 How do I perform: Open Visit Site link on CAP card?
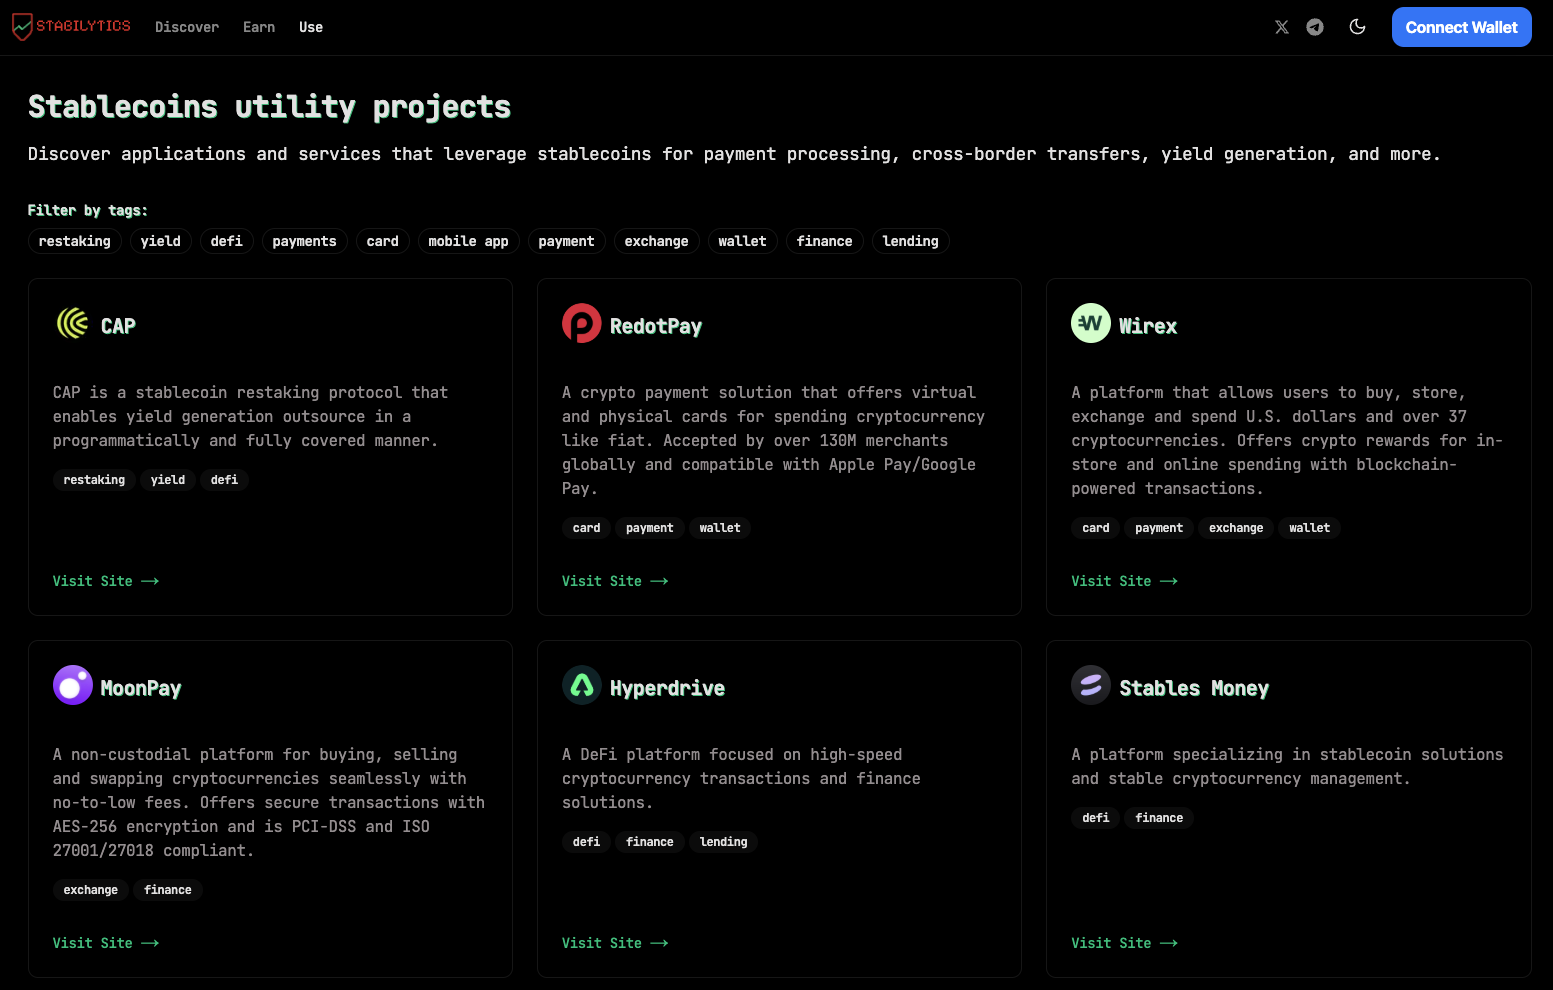point(106,581)
